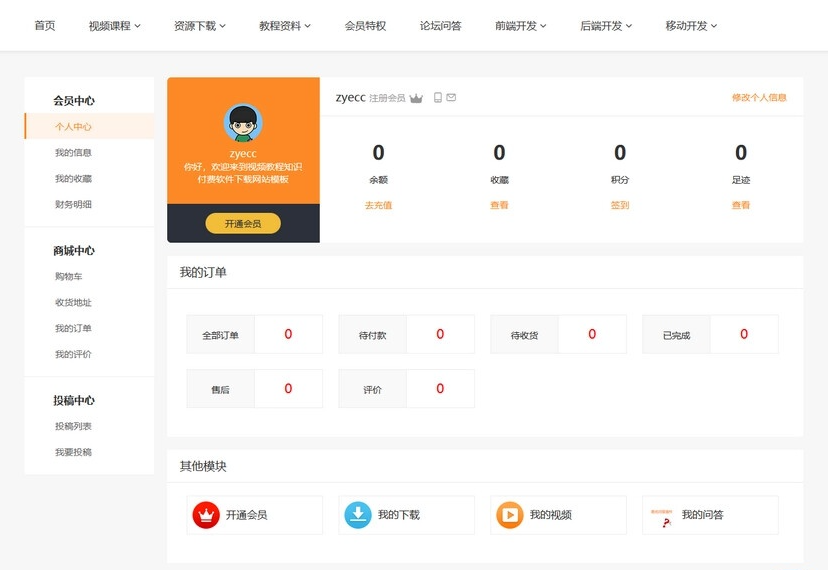Select 个人中心 in the sidebar
The height and width of the screenshot is (570, 828).
click(x=89, y=126)
